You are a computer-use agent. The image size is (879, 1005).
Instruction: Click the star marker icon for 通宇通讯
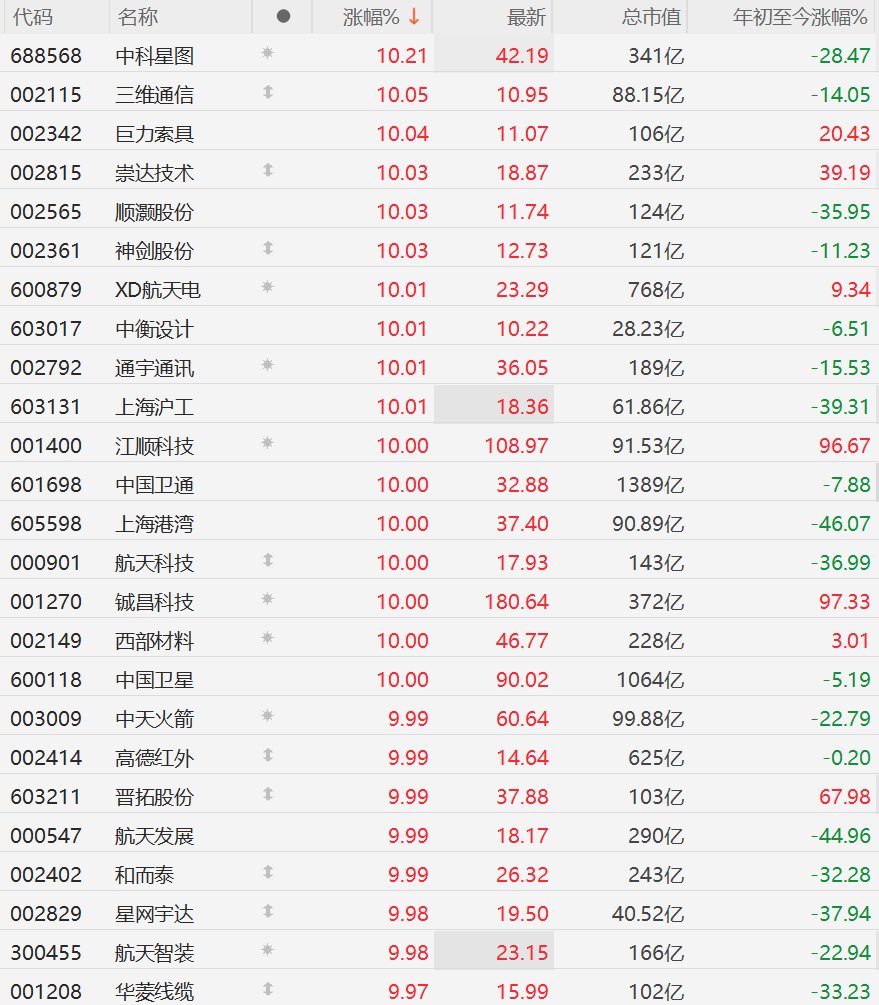[x=268, y=365]
